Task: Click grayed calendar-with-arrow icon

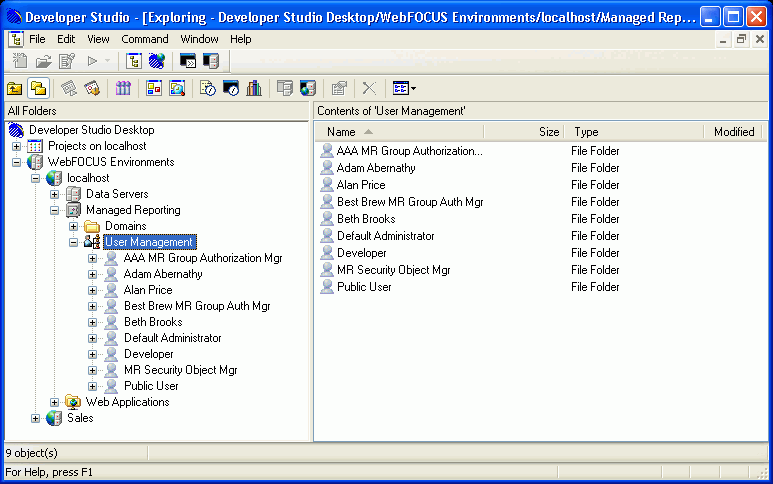Action: point(69,89)
